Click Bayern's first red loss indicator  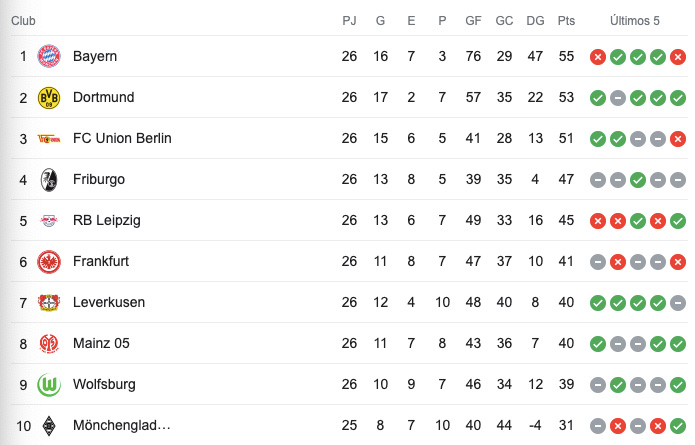(x=598, y=57)
